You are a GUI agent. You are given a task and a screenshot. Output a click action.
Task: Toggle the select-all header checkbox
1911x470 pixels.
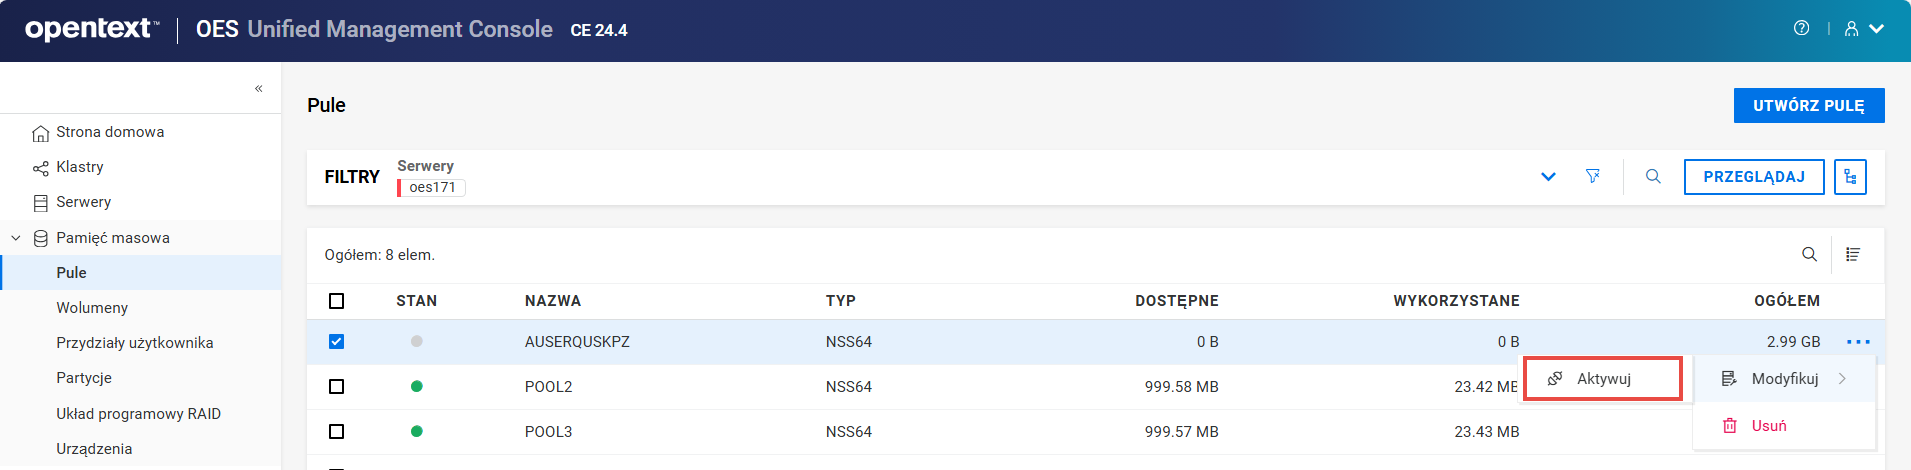pos(337,301)
